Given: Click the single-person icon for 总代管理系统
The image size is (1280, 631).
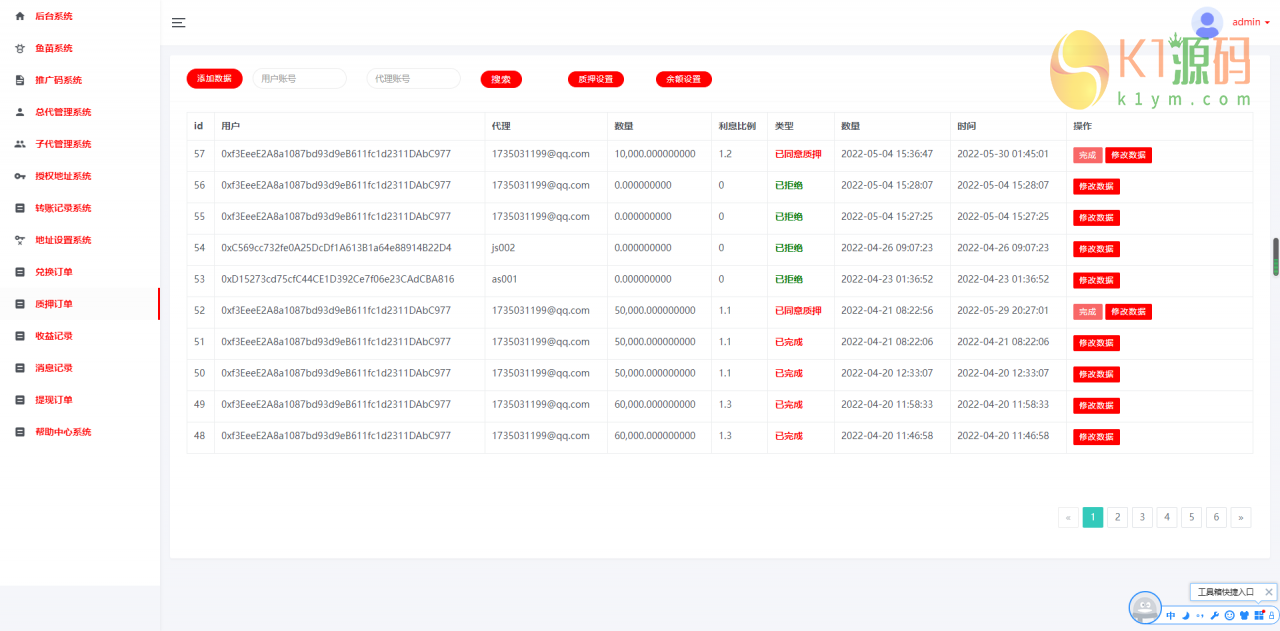Looking at the screenshot, I should [20, 112].
